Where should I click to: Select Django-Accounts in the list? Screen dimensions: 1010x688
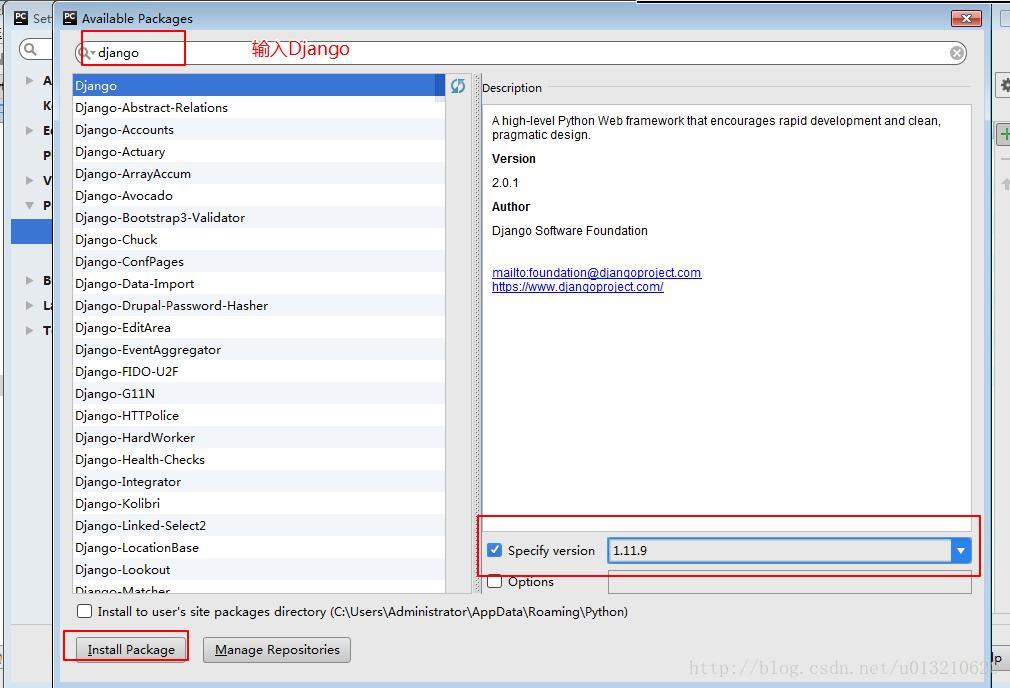pyautogui.click(x=259, y=129)
